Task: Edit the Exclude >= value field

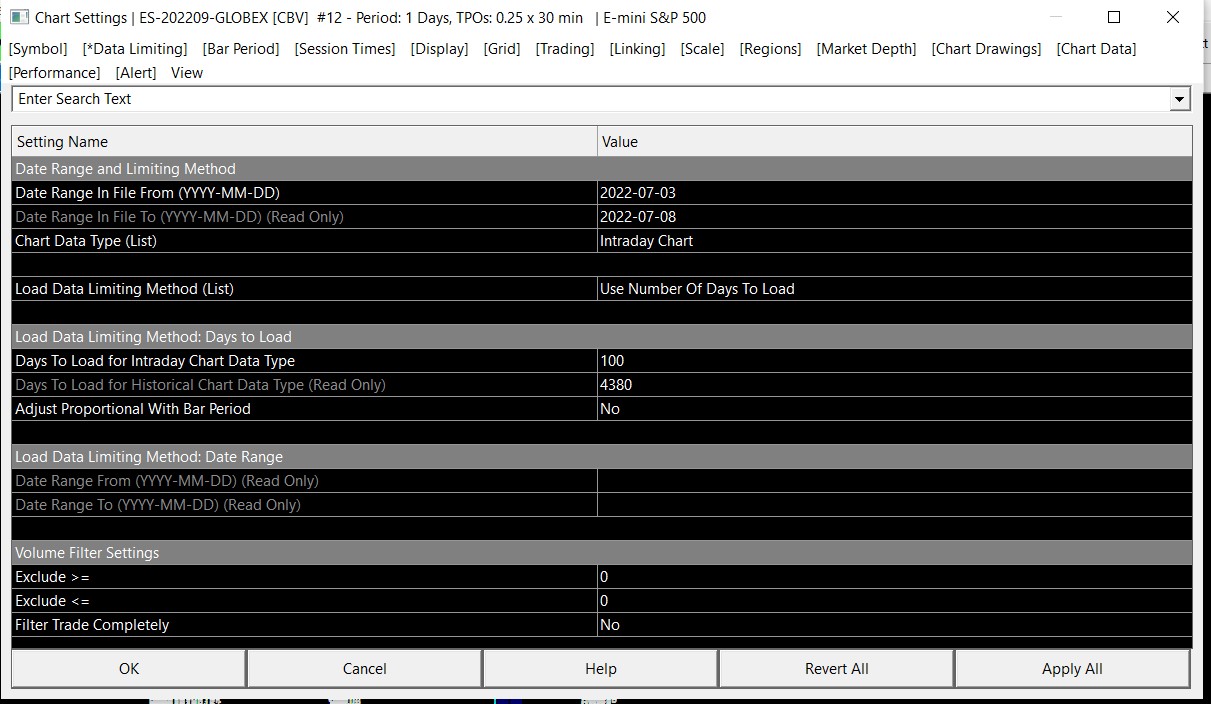Action: click(895, 577)
